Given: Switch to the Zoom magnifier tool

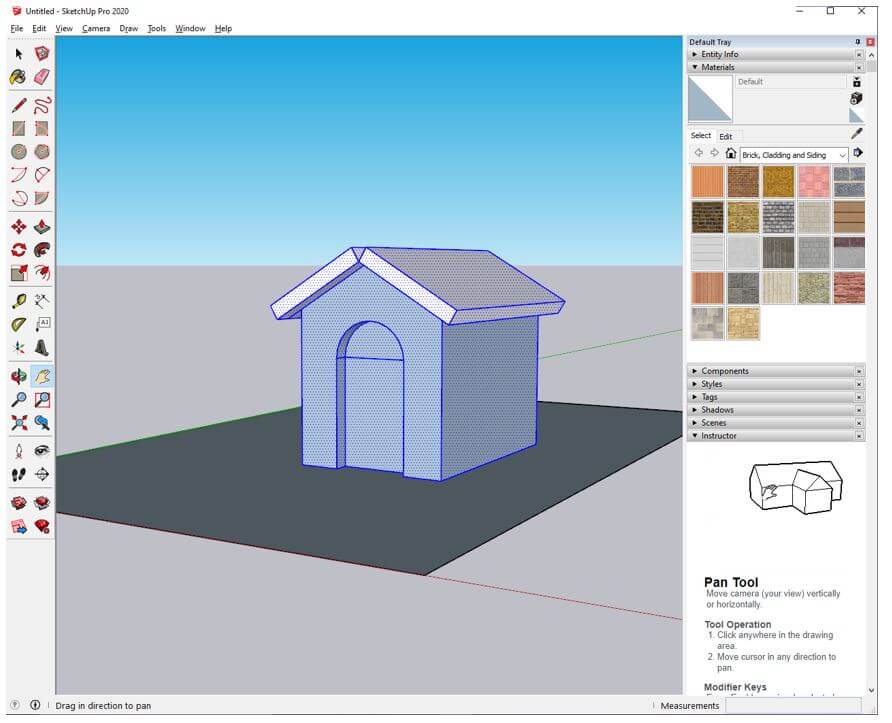Looking at the screenshot, I should point(19,400).
